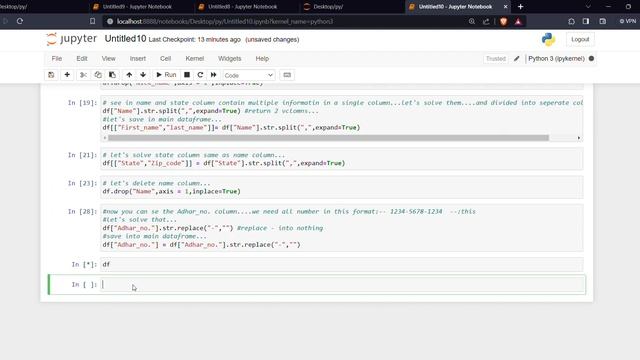
Task: Click the Python logo icon
Action: pos(548,40)
